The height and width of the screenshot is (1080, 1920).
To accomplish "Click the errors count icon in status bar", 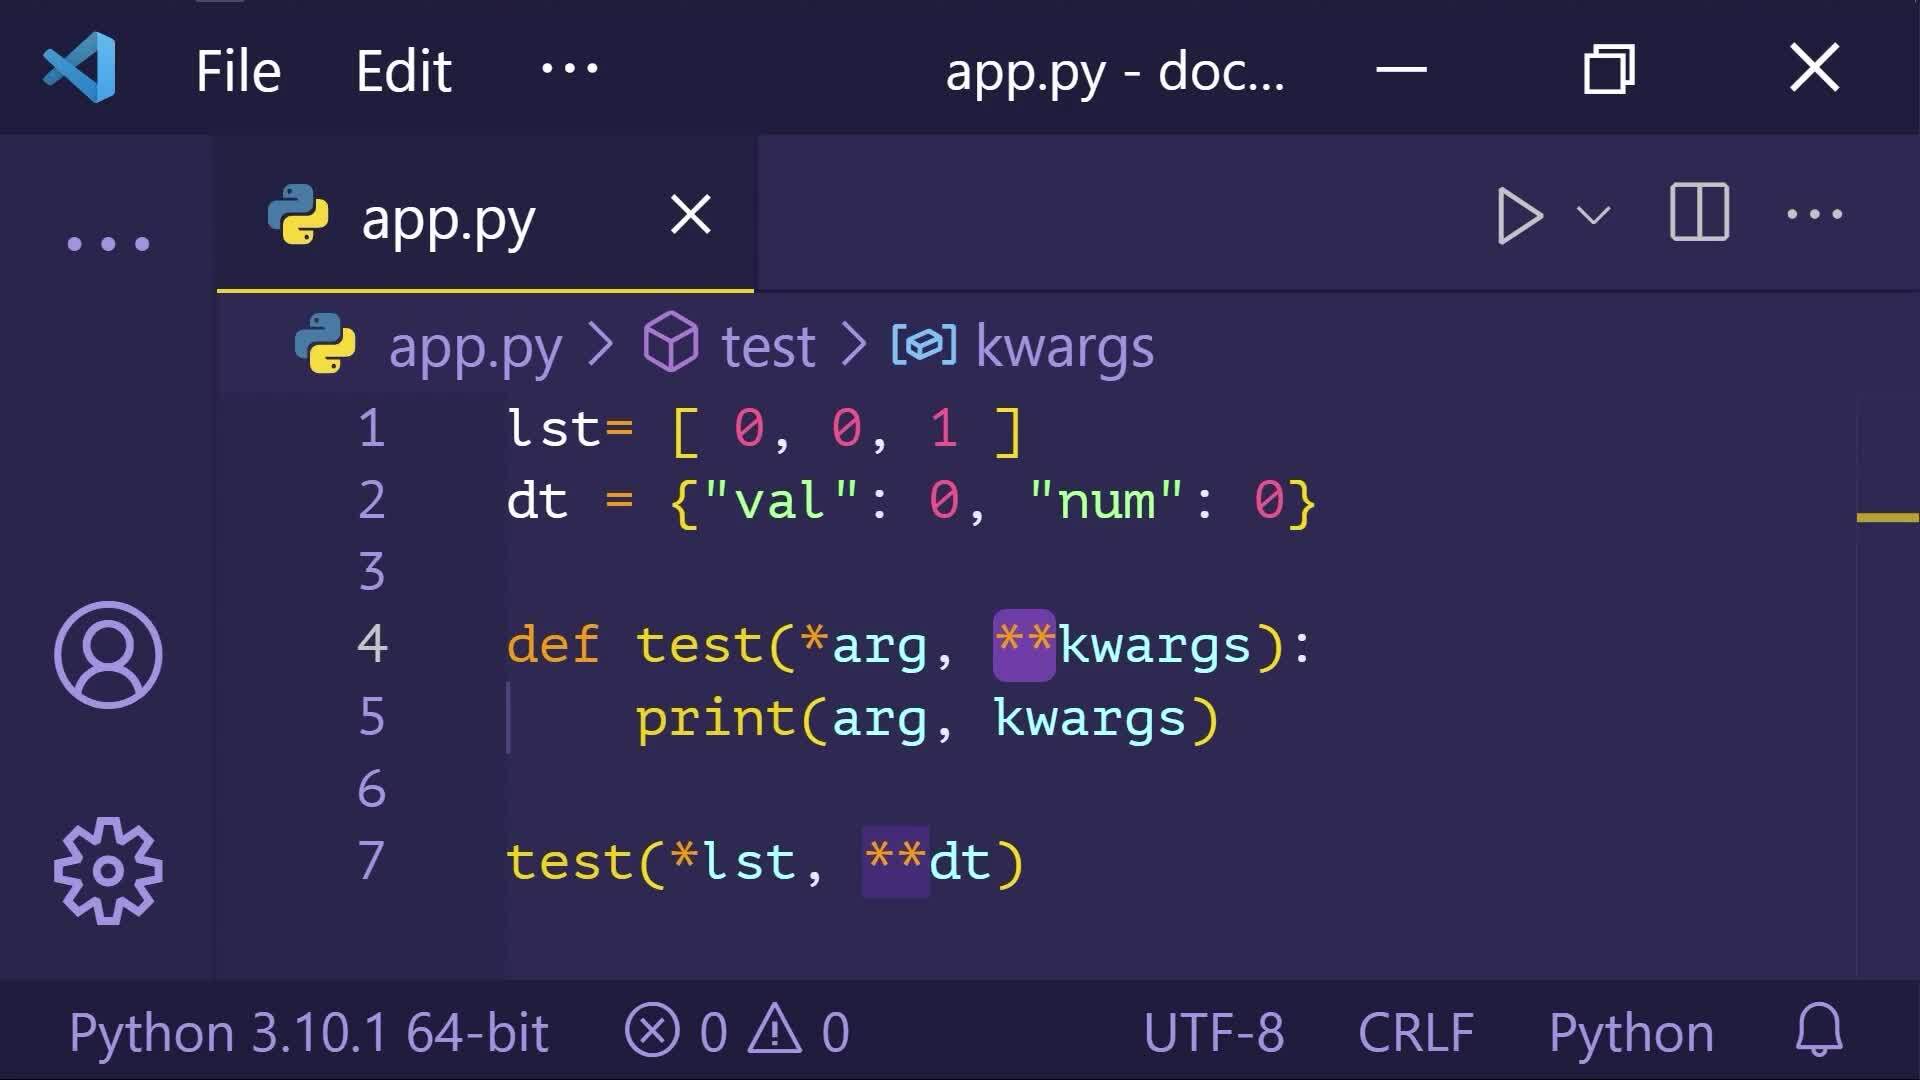I will coord(653,1031).
